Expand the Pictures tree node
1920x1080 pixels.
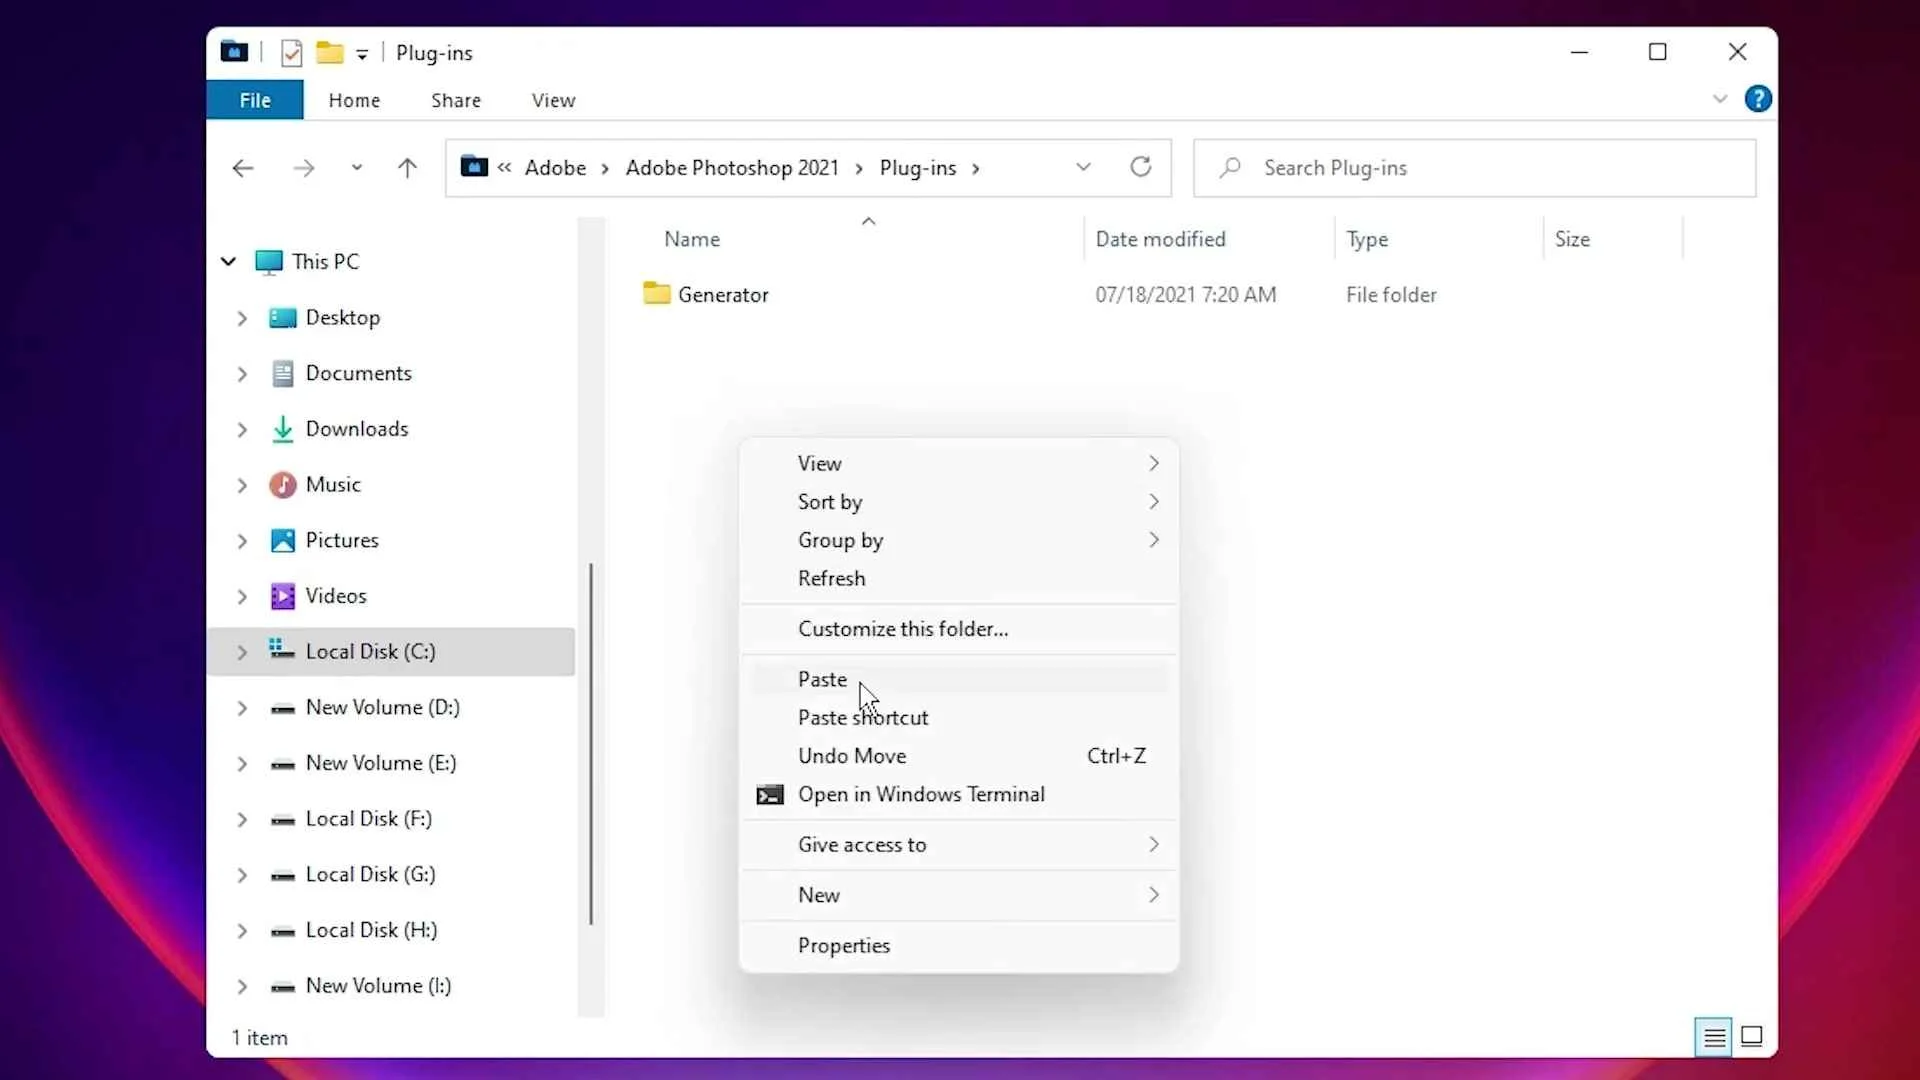(x=242, y=541)
